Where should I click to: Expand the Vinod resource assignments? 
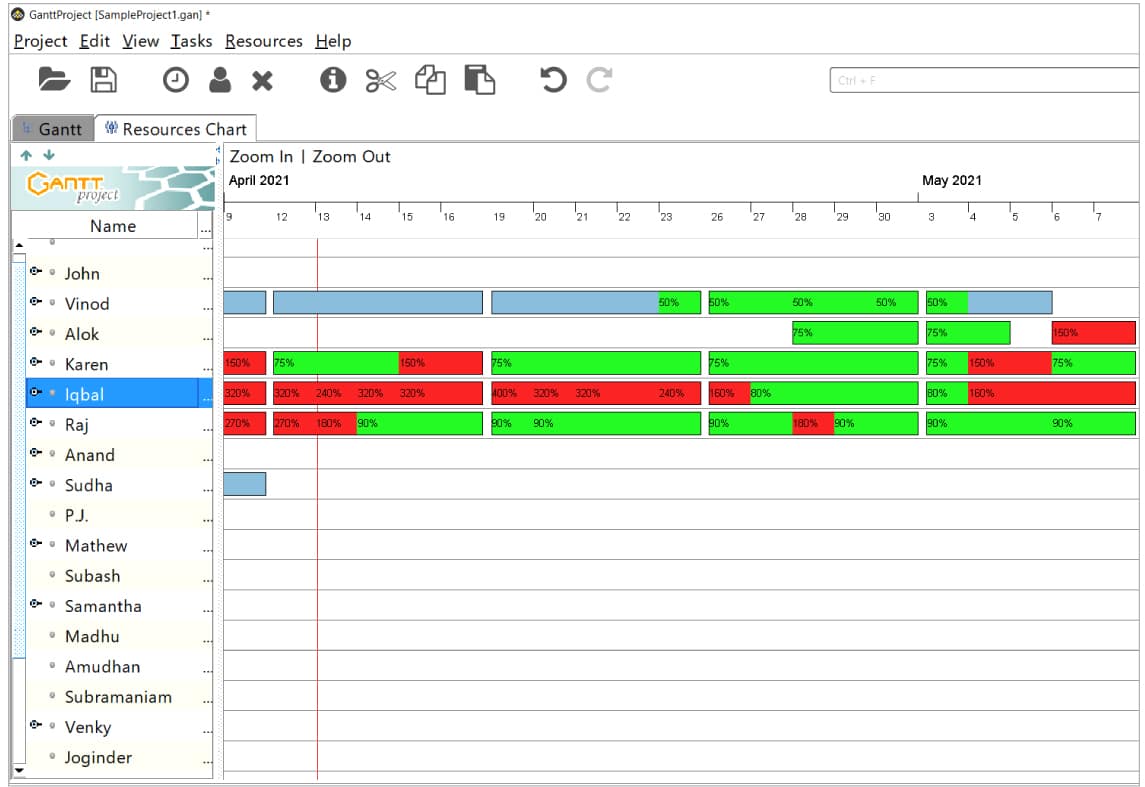pos(36,302)
